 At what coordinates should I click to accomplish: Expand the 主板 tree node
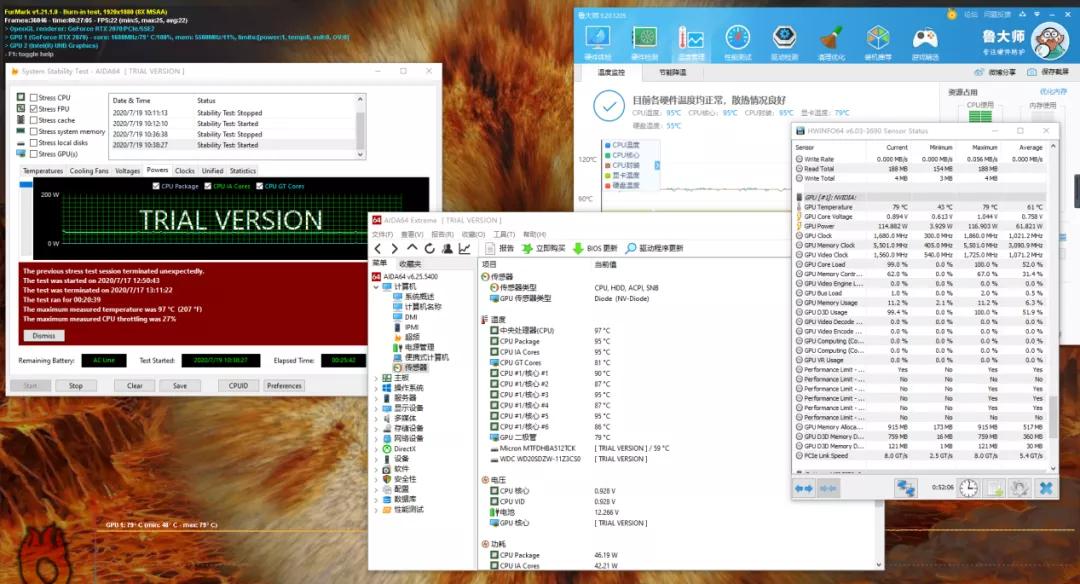pyautogui.click(x=376, y=377)
